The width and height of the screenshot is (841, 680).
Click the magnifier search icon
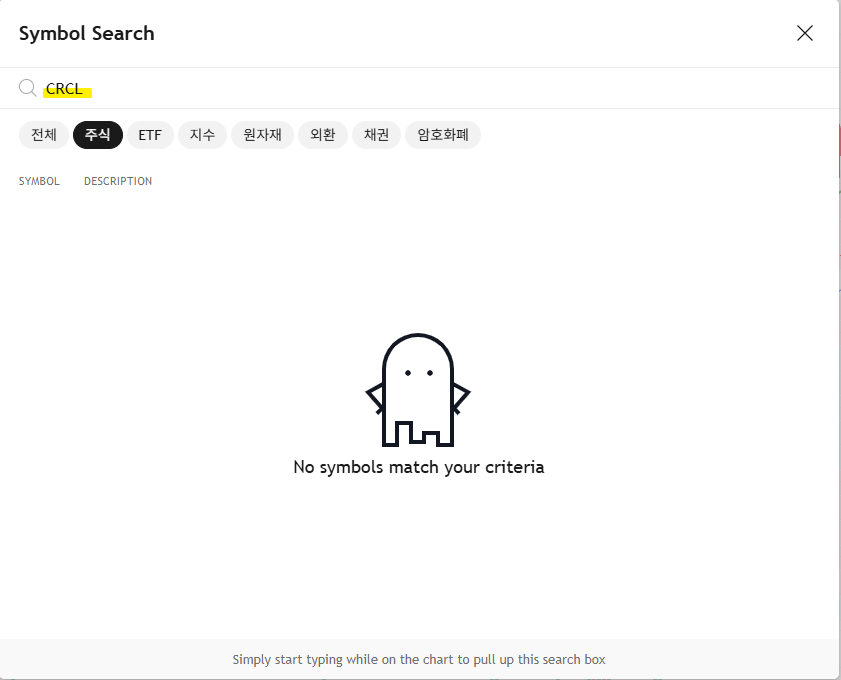tap(28, 88)
